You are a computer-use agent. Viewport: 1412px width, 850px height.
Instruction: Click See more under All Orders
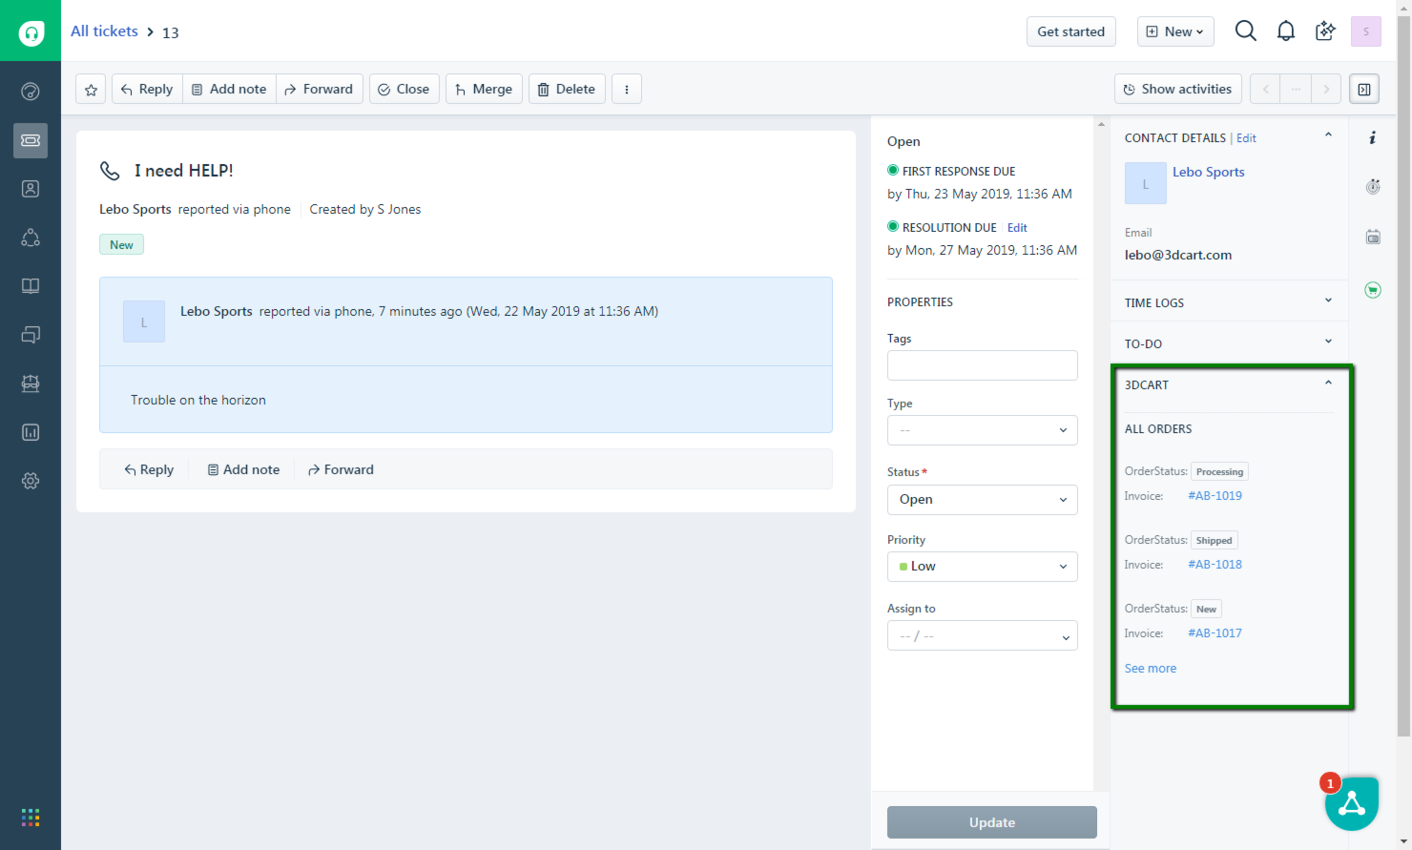coord(1150,667)
